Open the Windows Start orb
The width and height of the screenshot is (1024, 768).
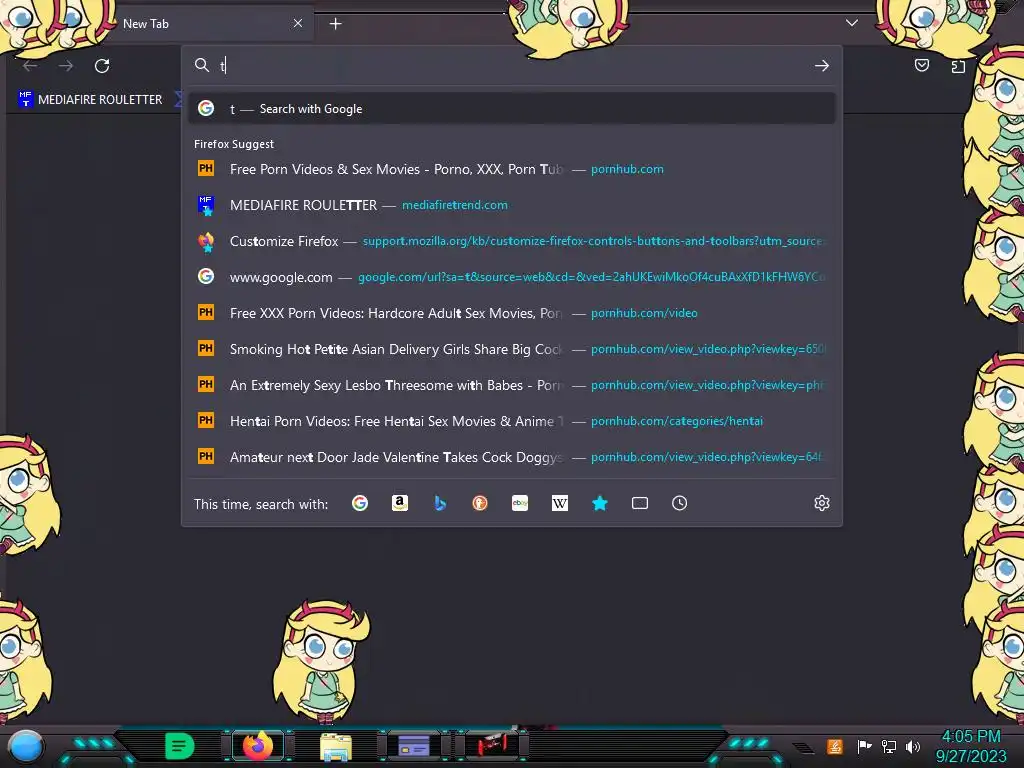tap(26, 746)
